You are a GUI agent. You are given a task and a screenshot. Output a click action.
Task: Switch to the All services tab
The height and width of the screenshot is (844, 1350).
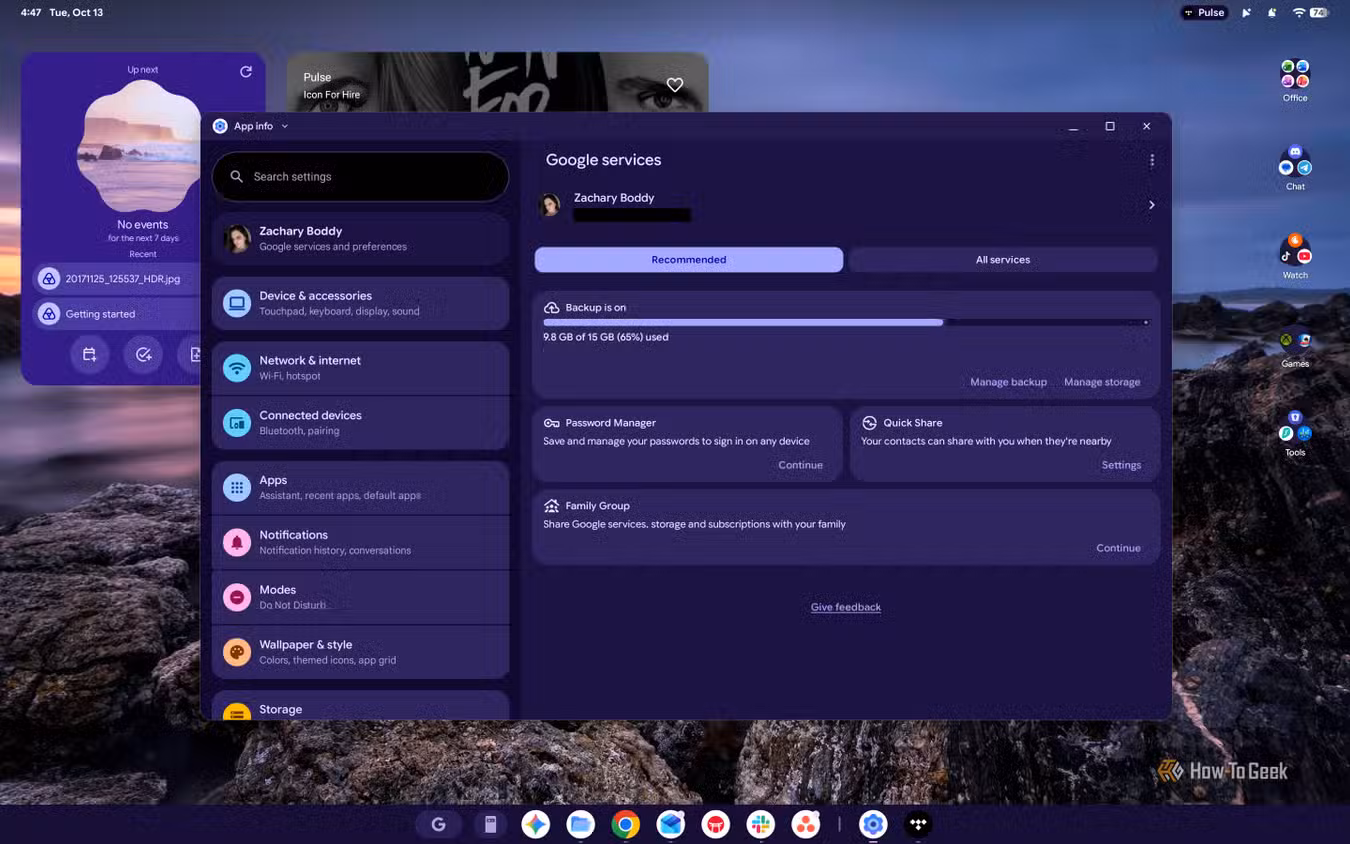click(x=1003, y=260)
